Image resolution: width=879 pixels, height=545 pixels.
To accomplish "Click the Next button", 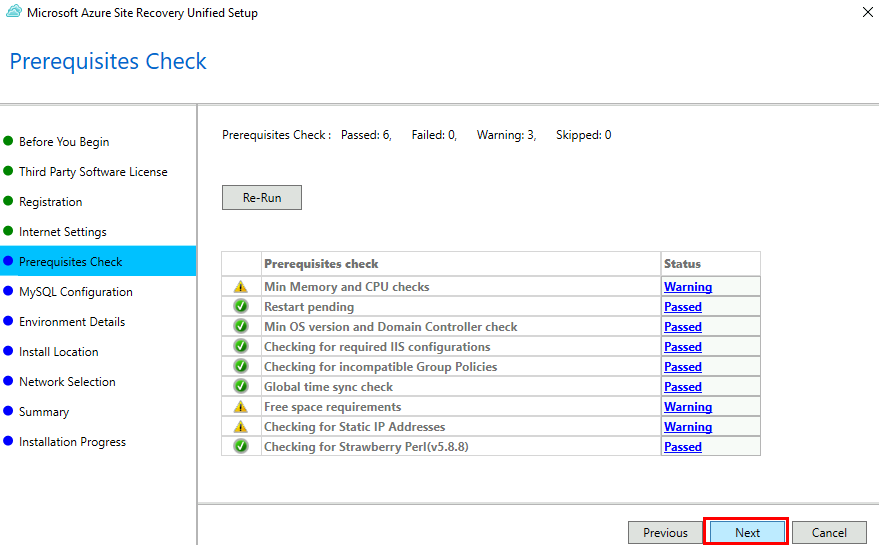I will [747, 532].
